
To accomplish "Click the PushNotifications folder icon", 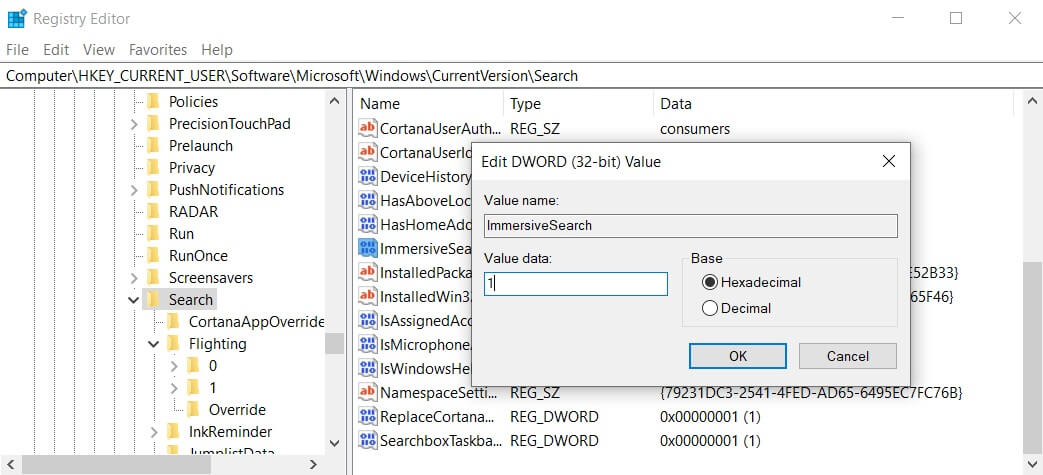I will pyautogui.click(x=154, y=189).
